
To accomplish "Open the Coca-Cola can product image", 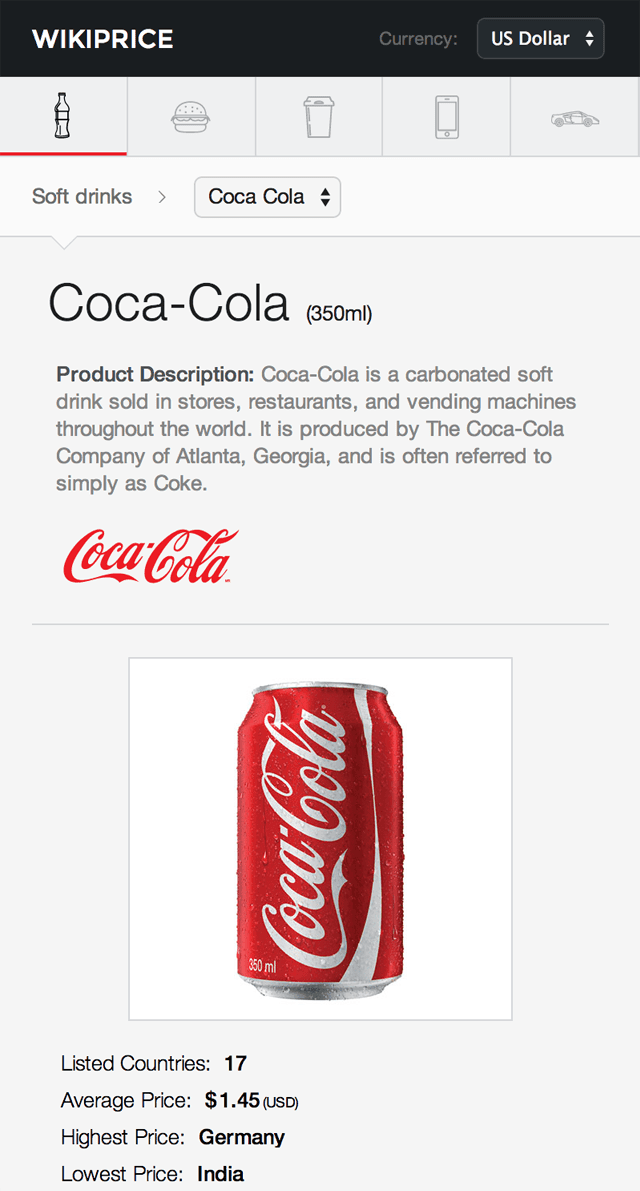I will (x=320, y=839).
